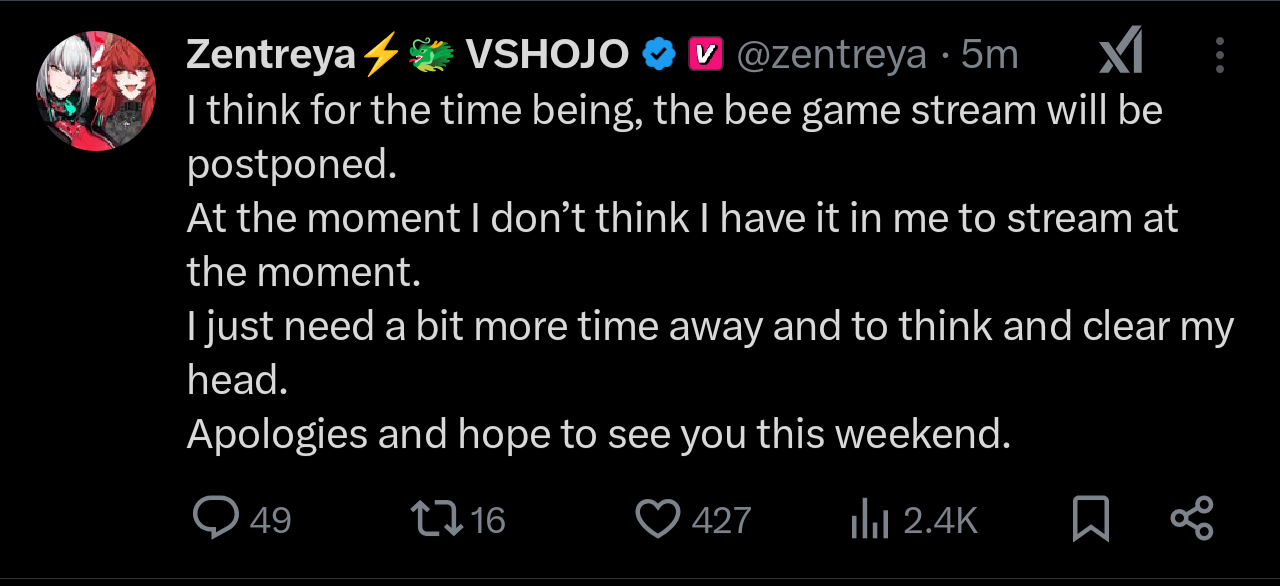The image size is (1280, 586).
Task: Open the view analytics bar-chart icon
Action: click(x=870, y=519)
